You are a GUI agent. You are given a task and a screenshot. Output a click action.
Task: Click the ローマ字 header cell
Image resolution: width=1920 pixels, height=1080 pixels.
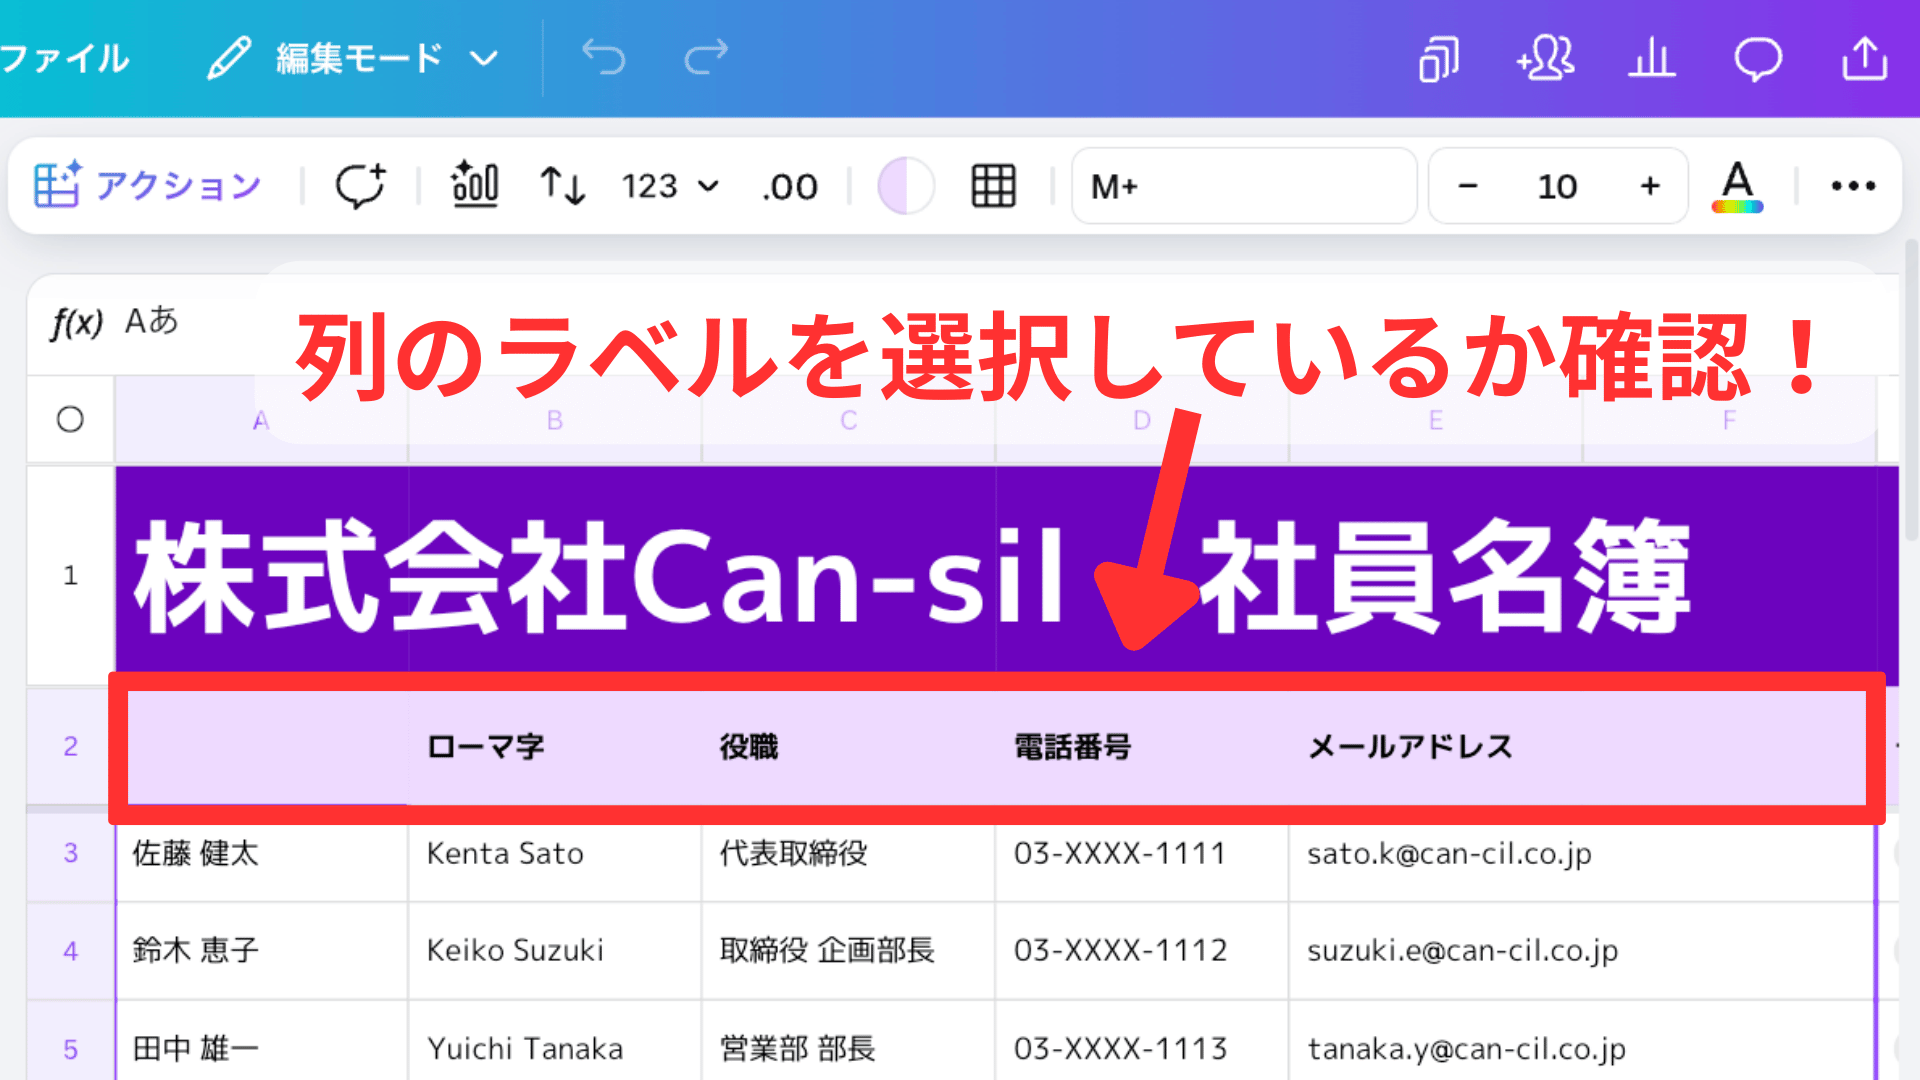(555, 747)
